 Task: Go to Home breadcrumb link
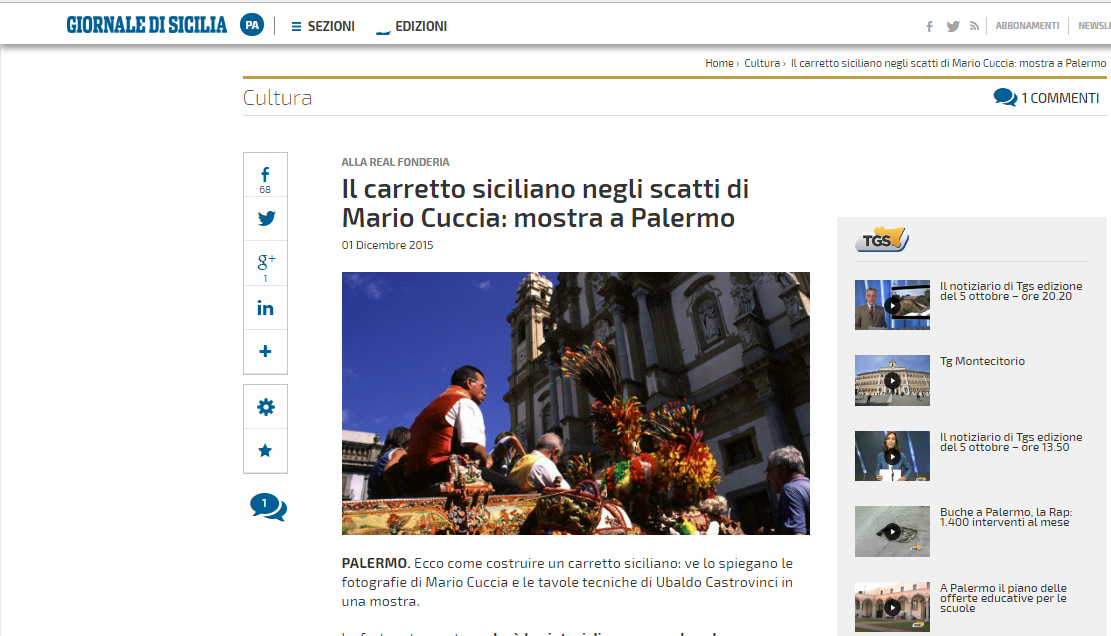719,63
